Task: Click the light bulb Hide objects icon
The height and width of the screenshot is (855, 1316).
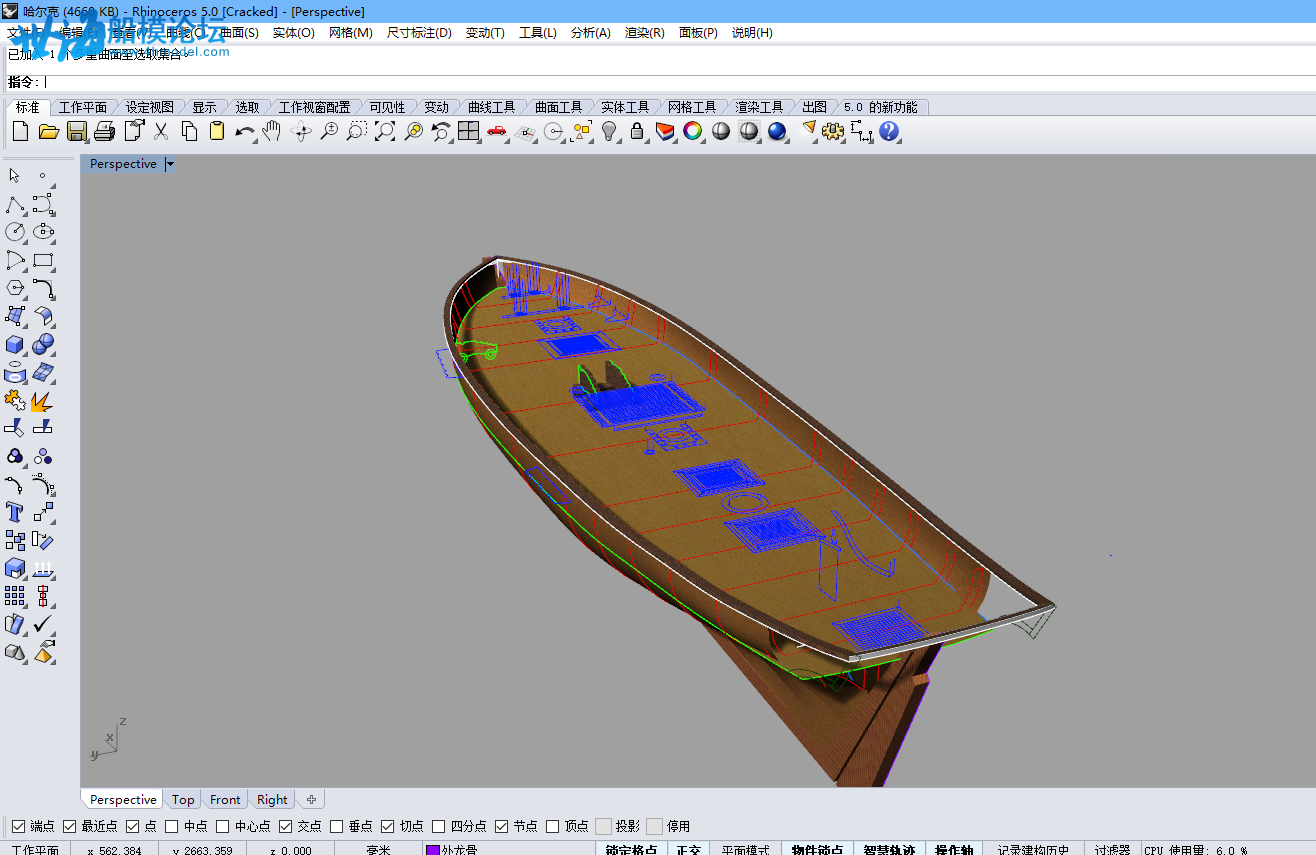Action: [x=609, y=131]
